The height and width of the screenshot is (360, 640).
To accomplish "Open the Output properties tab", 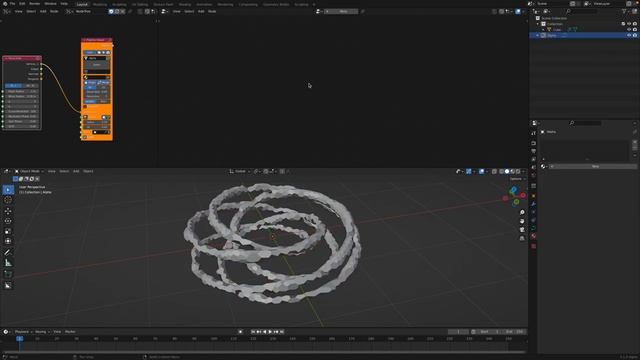I will [533, 151].
